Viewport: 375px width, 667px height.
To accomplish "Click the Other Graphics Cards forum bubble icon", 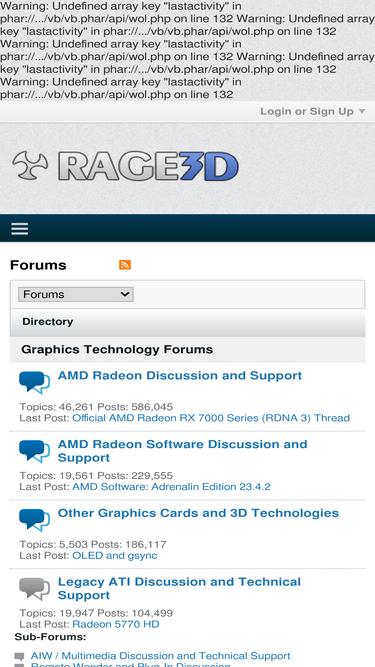I will tap(34, 520).
